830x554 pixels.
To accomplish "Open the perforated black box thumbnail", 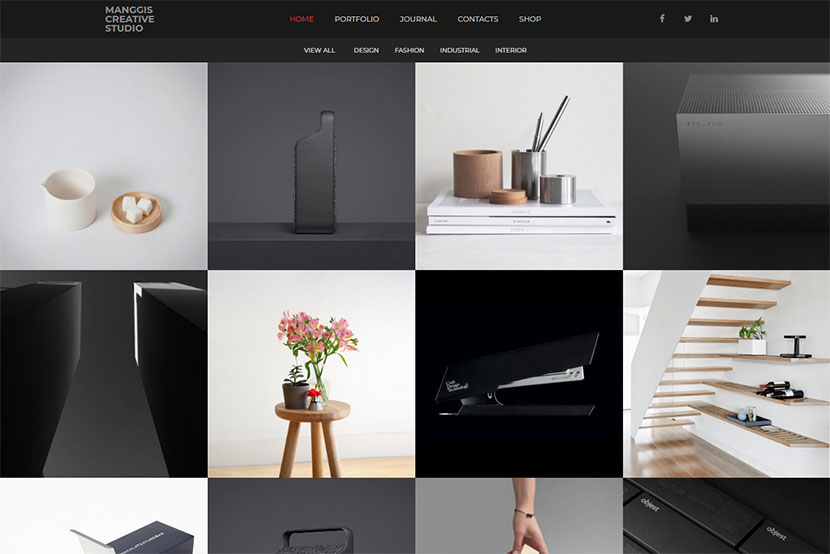I will (x=727, y=166).
